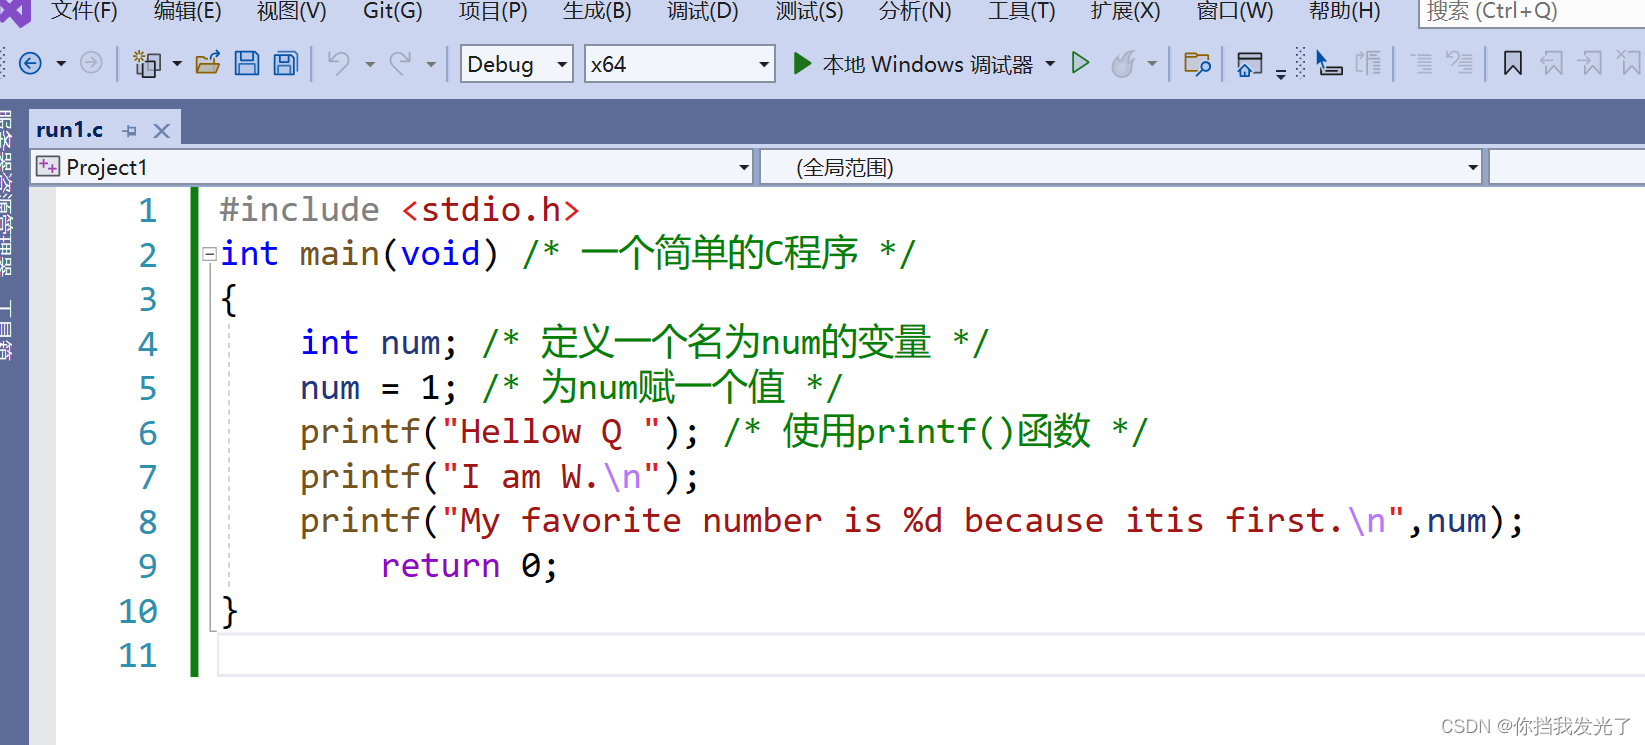The width and height of the screenshot is (1645, 745).
Task: Open the Debug configuration dropdown
Action: [516, 64]
